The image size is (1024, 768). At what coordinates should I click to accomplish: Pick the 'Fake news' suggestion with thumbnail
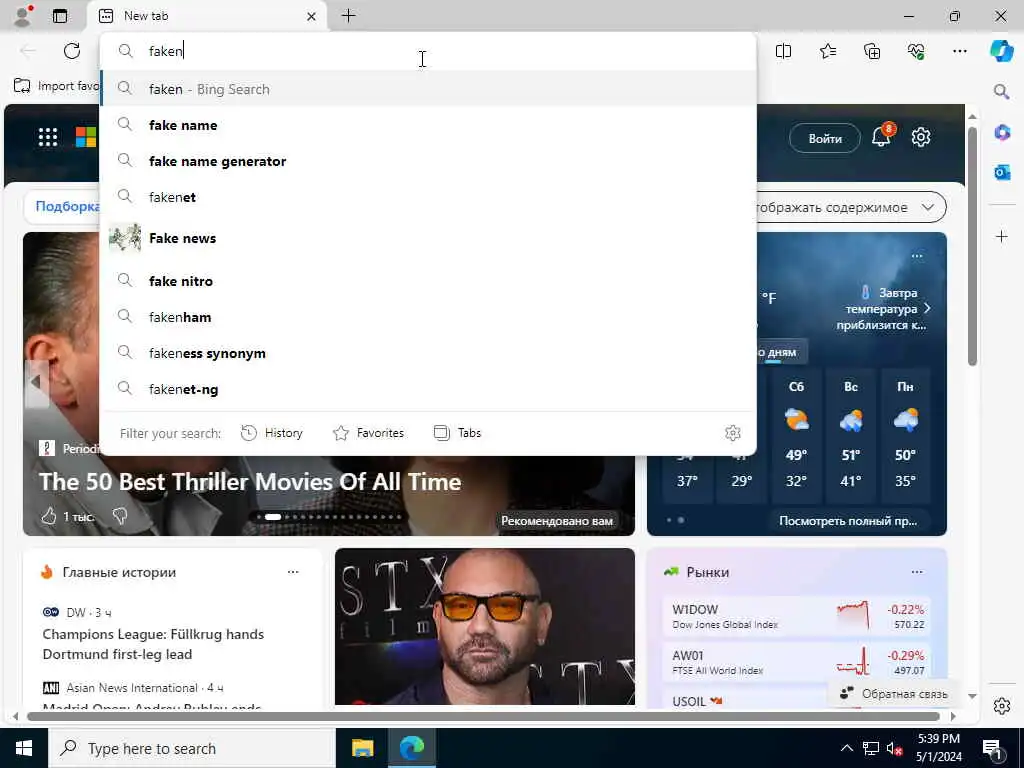428,238
